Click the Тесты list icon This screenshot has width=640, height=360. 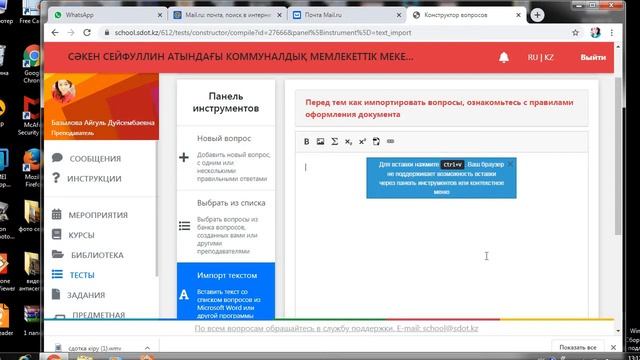[57, 274]
